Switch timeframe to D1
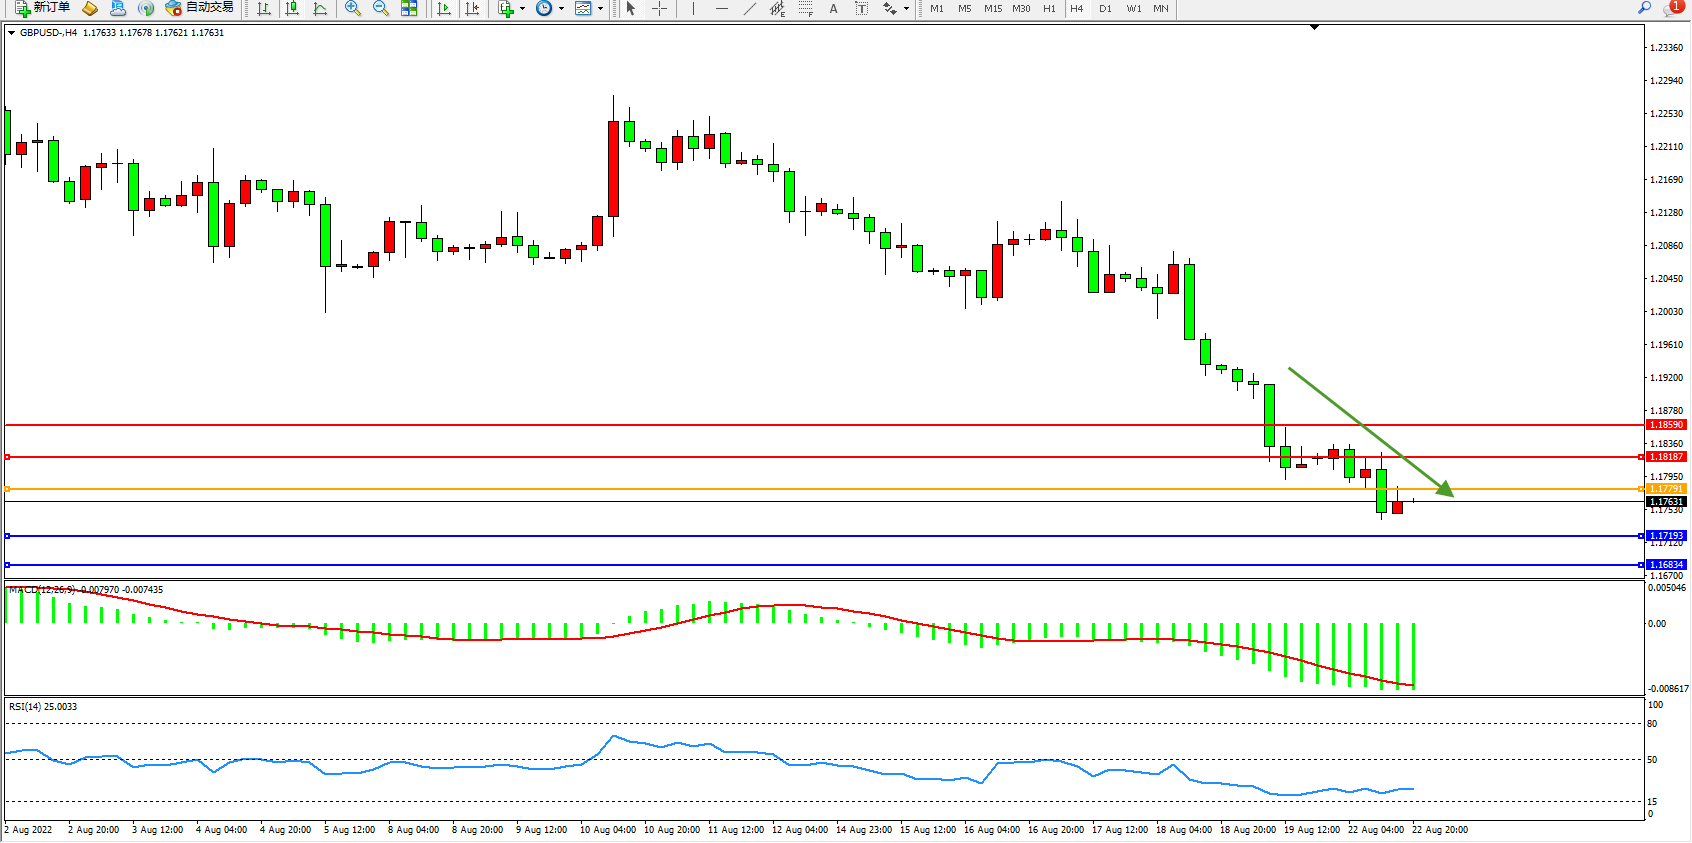 click(x=1105, y=8)
